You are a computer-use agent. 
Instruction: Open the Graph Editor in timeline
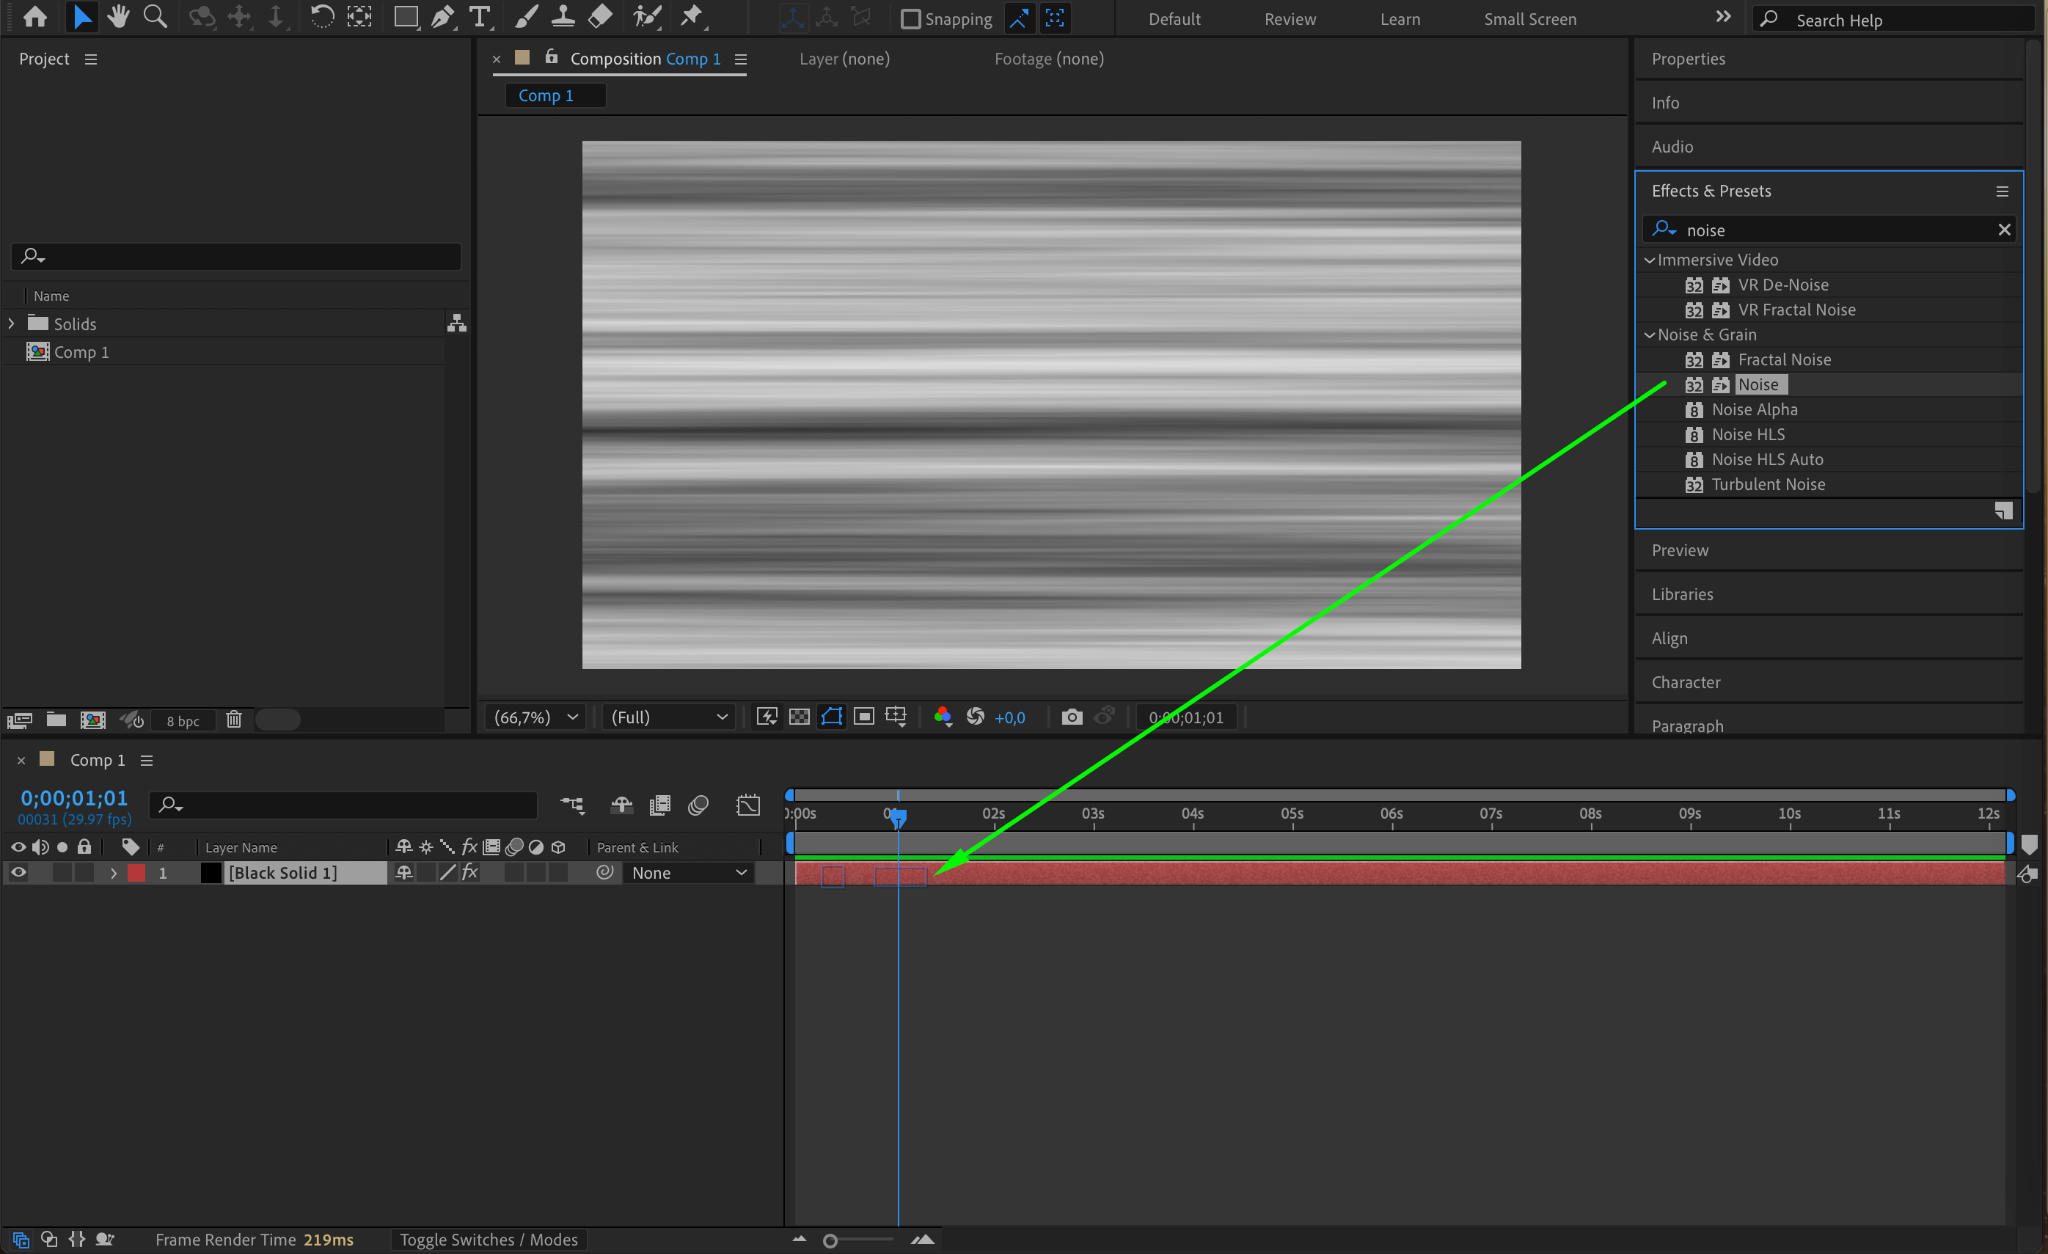(x=748, y=805)
